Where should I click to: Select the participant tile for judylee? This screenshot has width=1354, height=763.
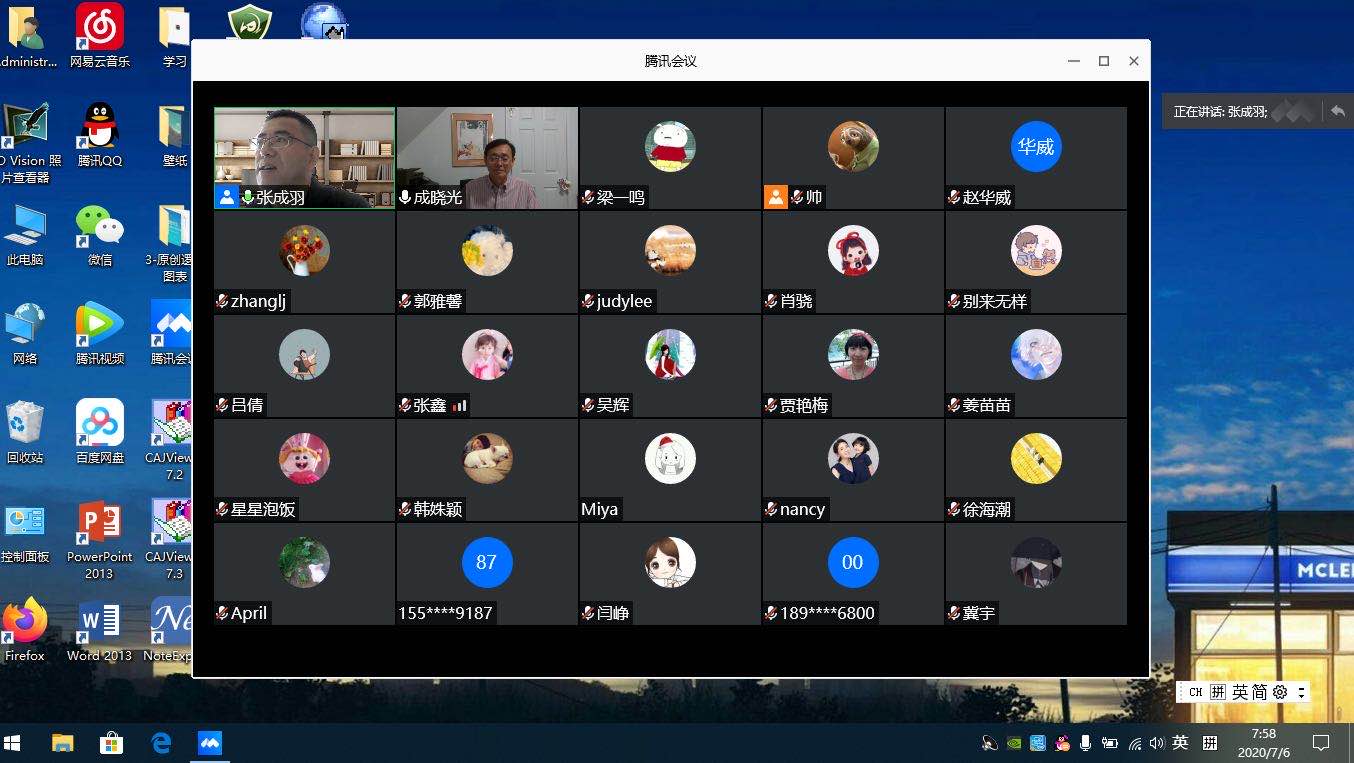[670, 262]
